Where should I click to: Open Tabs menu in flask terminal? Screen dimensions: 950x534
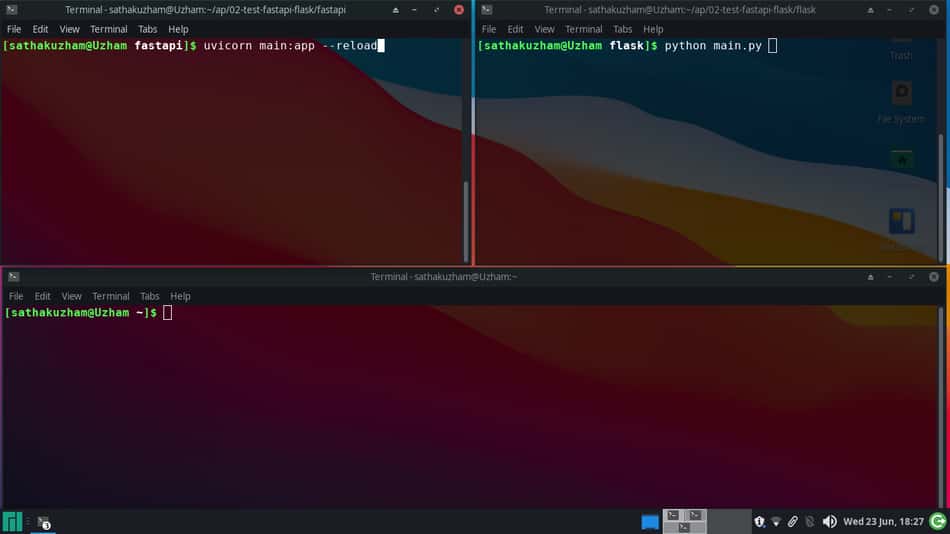point(622,29)
